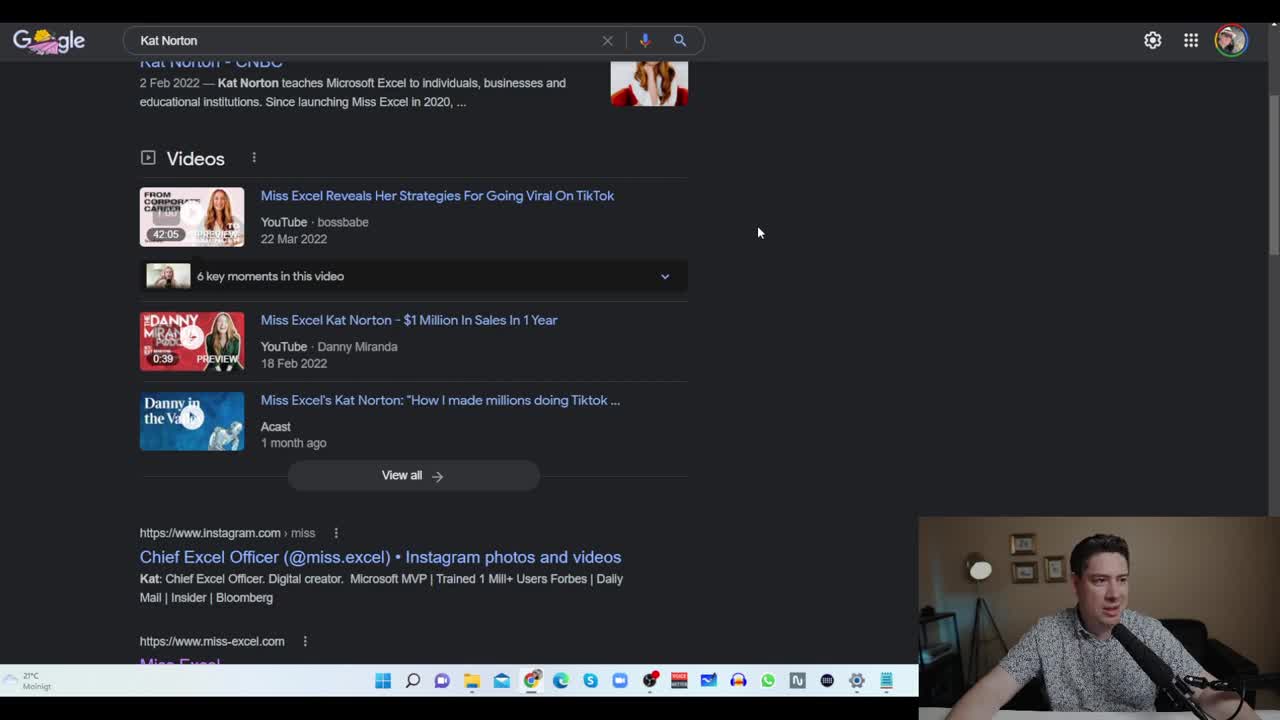Open 'How I made millions doing Tiktok' link
The image size is (1280, 720).
point(440,400)
